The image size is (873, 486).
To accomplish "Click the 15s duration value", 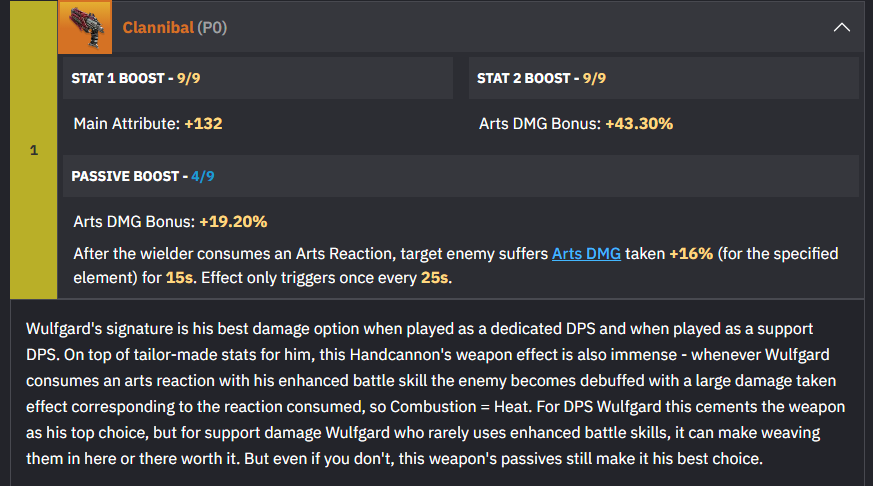I will pyautogui.click(x=179, y=278).
